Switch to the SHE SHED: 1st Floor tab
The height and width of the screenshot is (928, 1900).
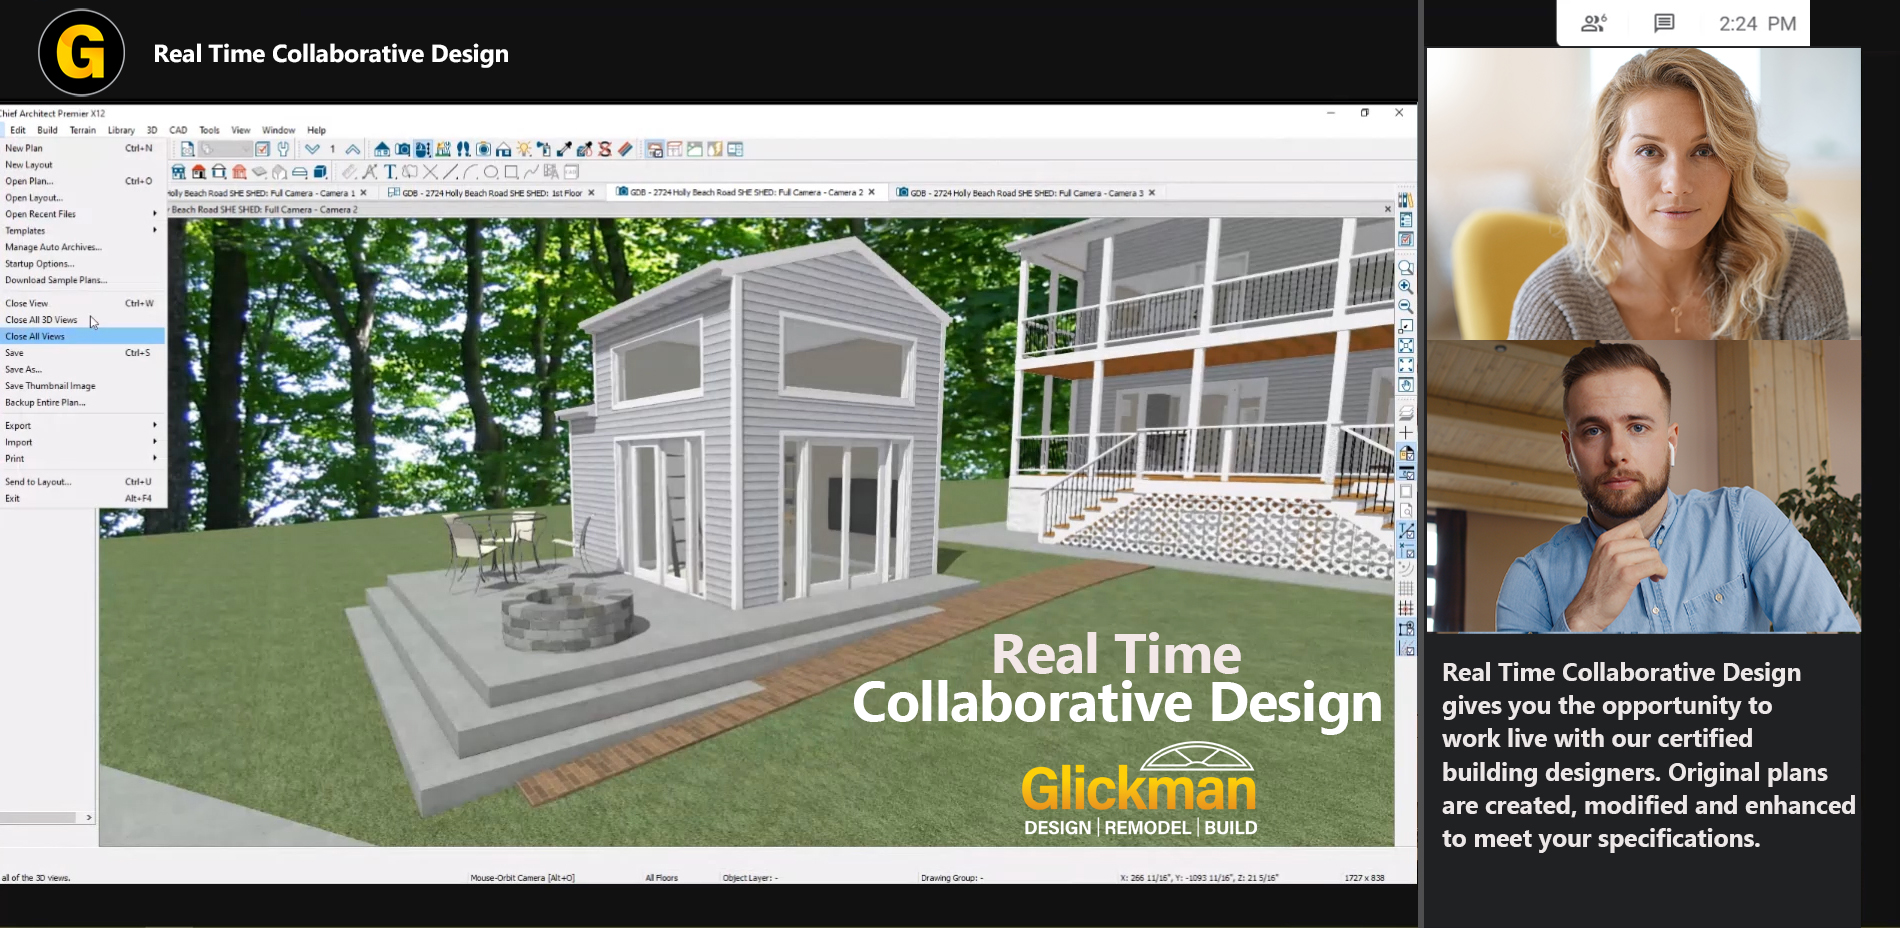[492, 193]
